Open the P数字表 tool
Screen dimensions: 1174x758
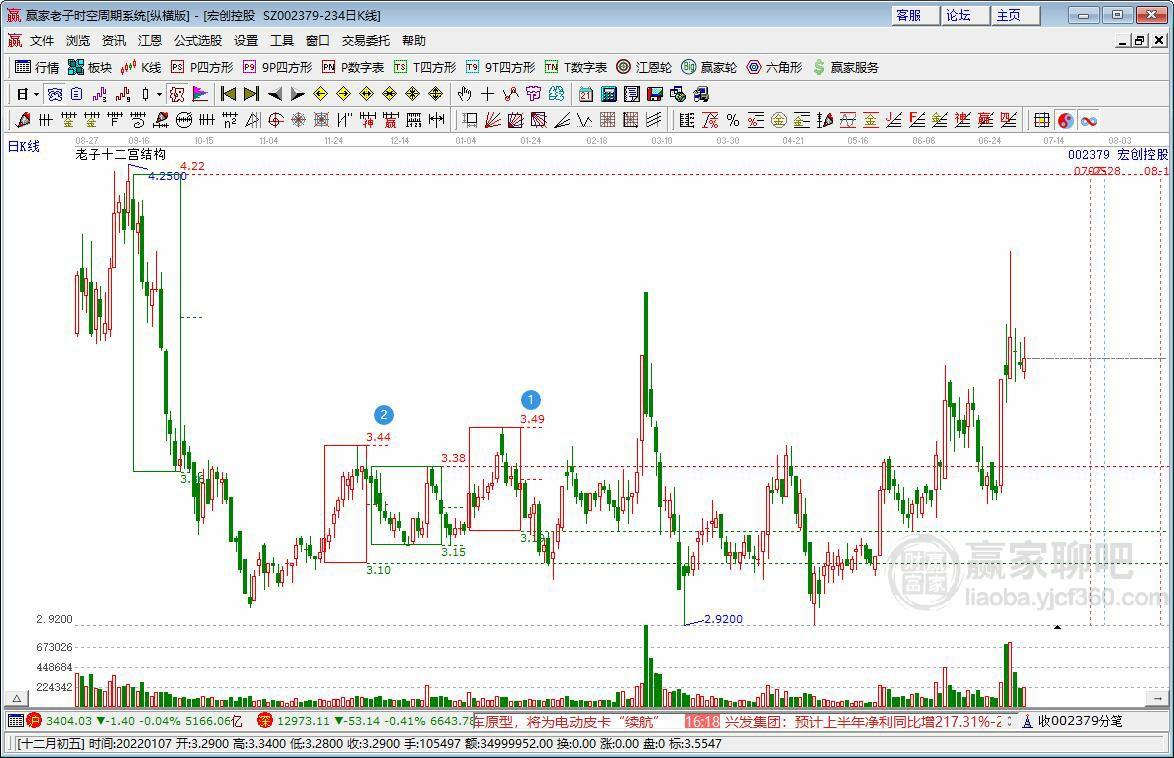(353, 67)
